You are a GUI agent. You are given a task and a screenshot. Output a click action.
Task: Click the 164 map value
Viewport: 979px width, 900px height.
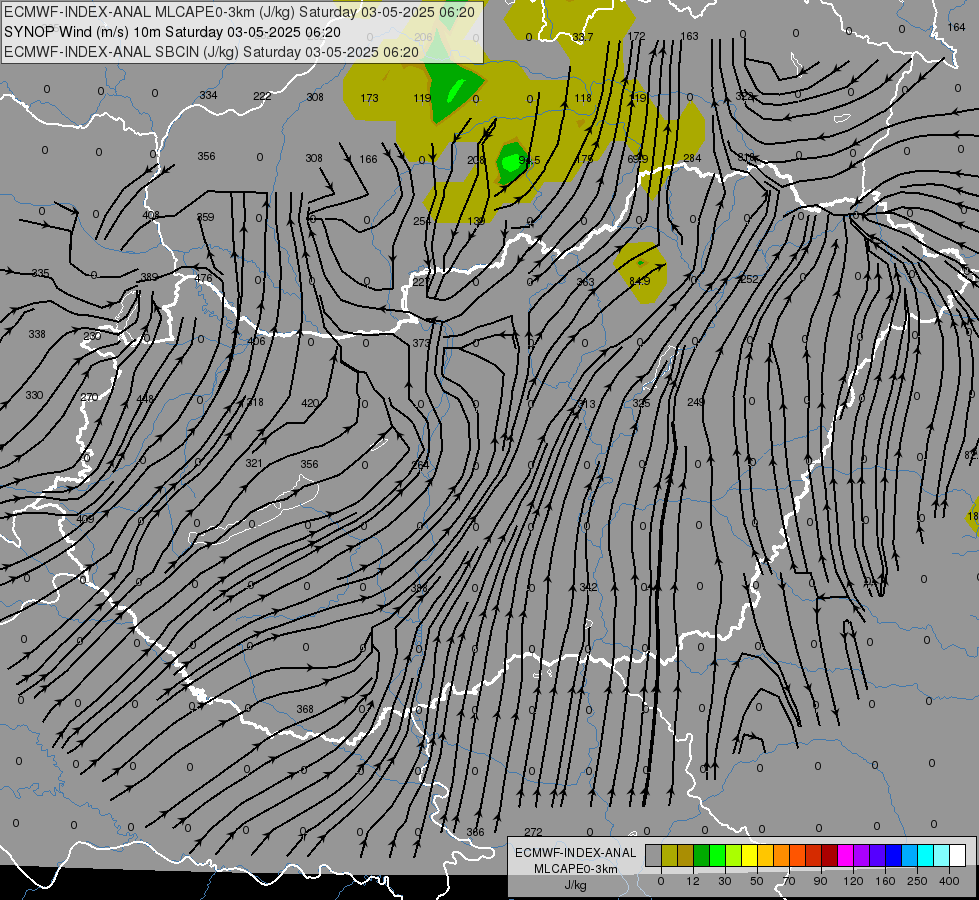[956, 27]
